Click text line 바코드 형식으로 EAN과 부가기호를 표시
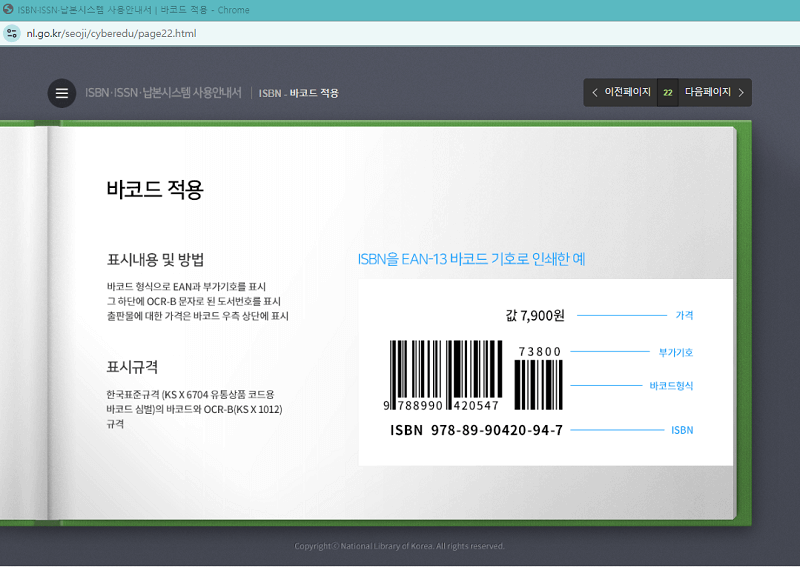The image size is (800, 567). tap(186, 286)
